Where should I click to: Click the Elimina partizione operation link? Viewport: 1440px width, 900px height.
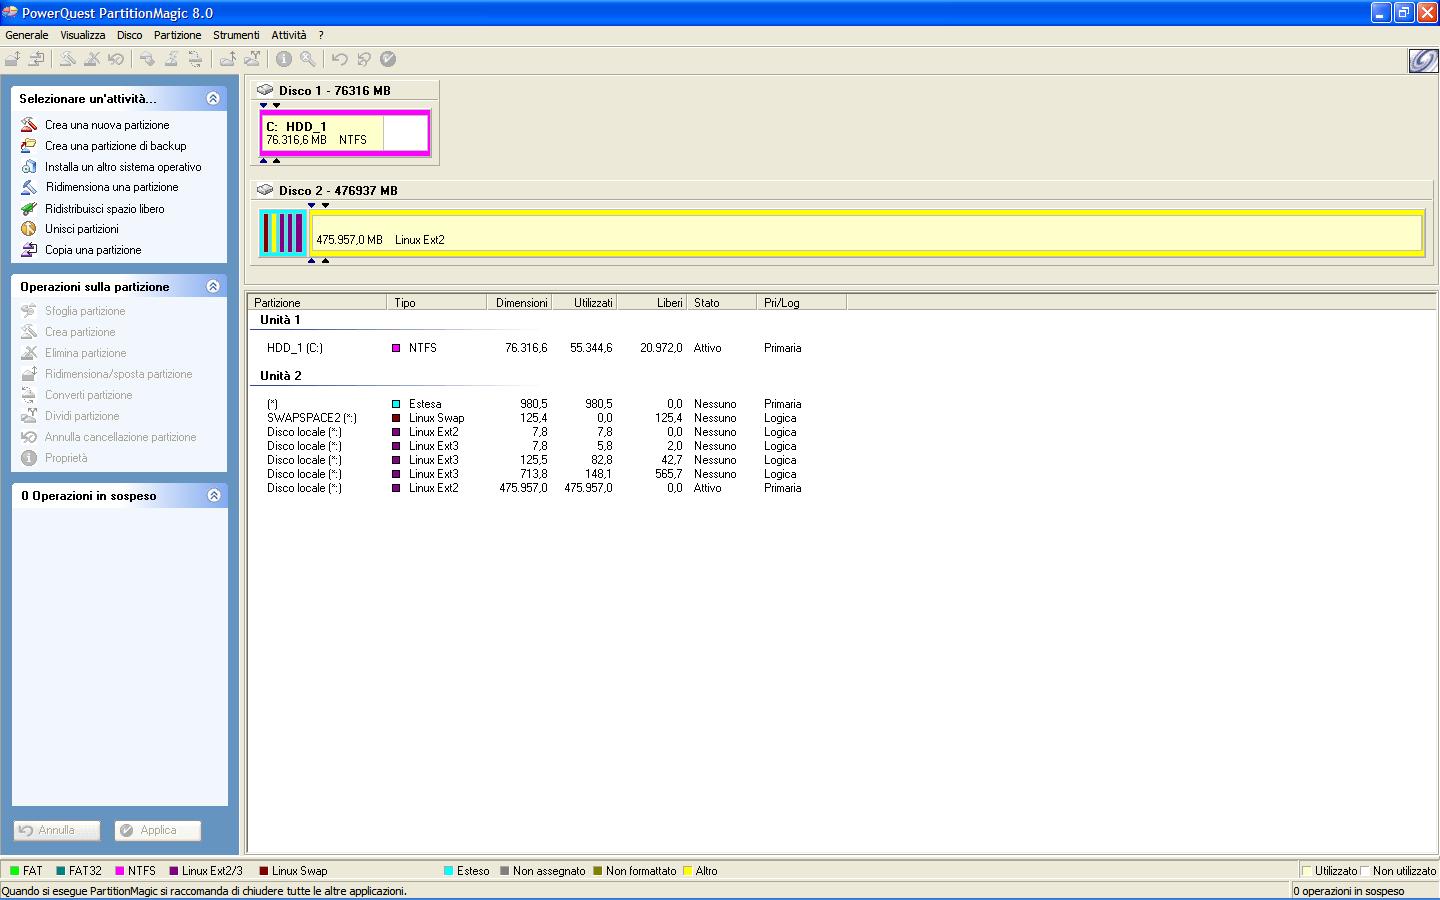click(86, 353)
